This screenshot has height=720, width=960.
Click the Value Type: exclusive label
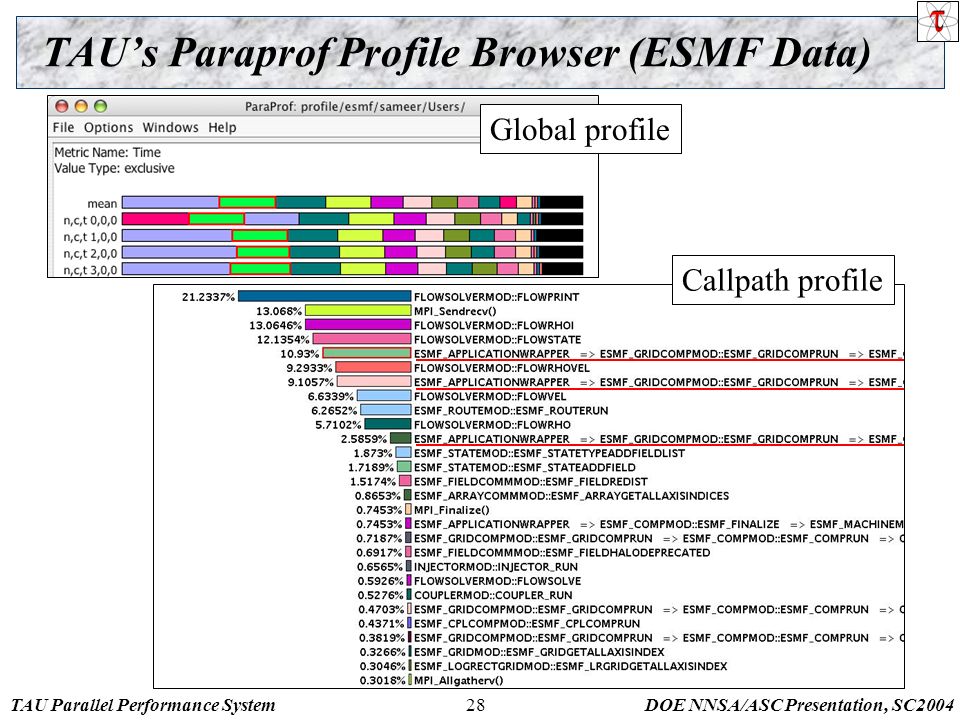pos(114,168)
